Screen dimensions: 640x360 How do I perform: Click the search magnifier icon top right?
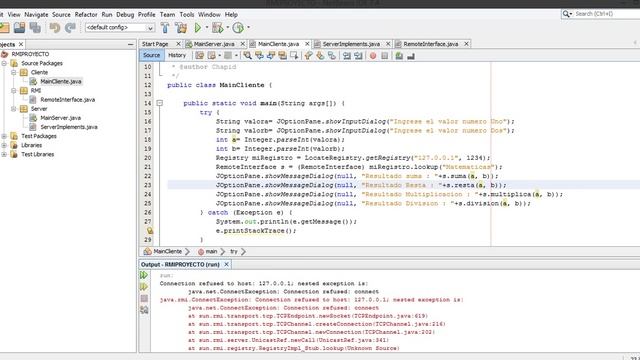tap(566, 14)
